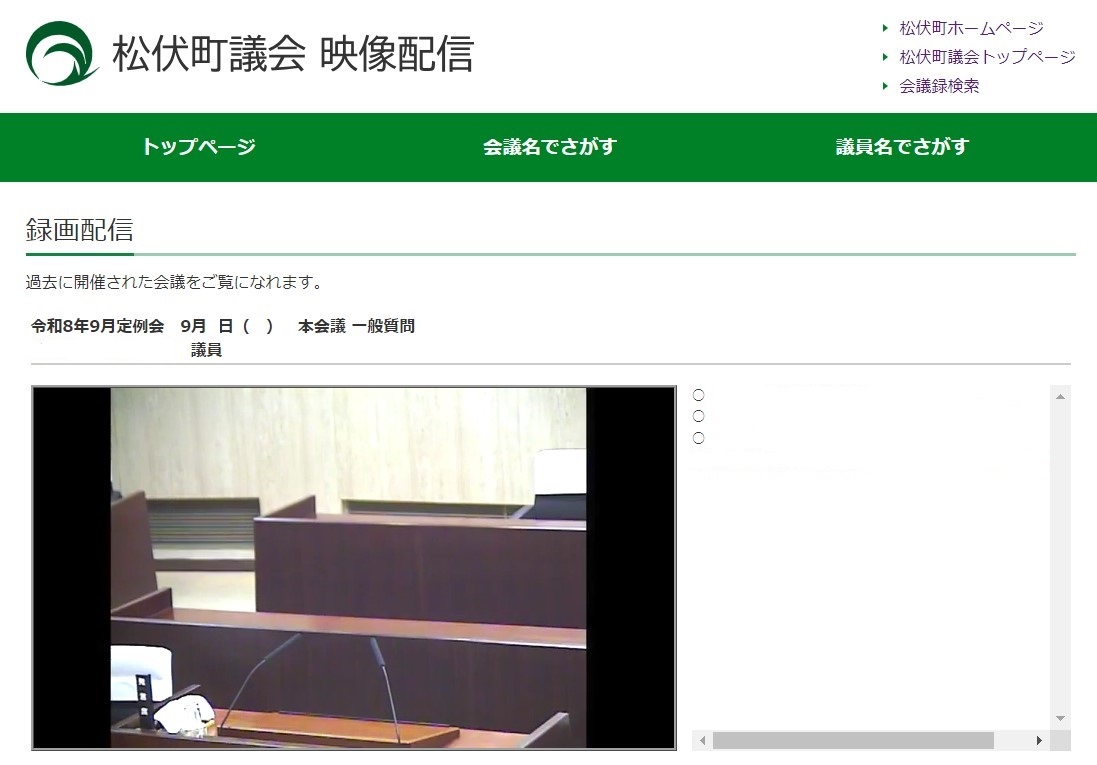
Task: Click the text 過去に開催された会議をご覧になれます。
Action: pyautogui.click(x=175, y=282)
